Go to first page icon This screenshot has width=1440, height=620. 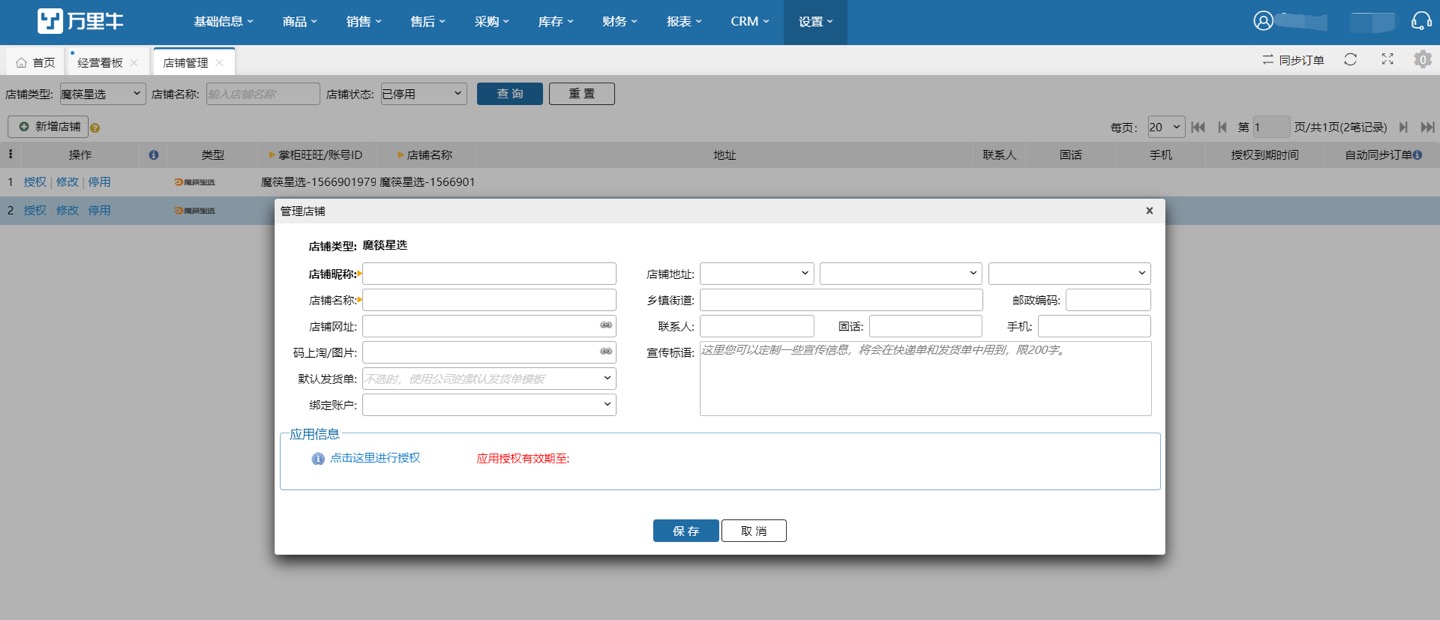click(1198, 127)
